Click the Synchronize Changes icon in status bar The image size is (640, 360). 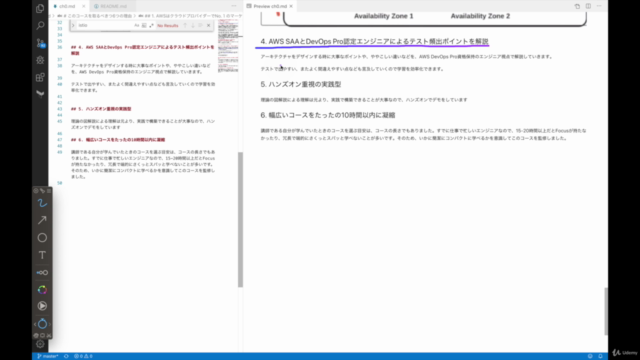pyautogui.click(x=66, y=356)
